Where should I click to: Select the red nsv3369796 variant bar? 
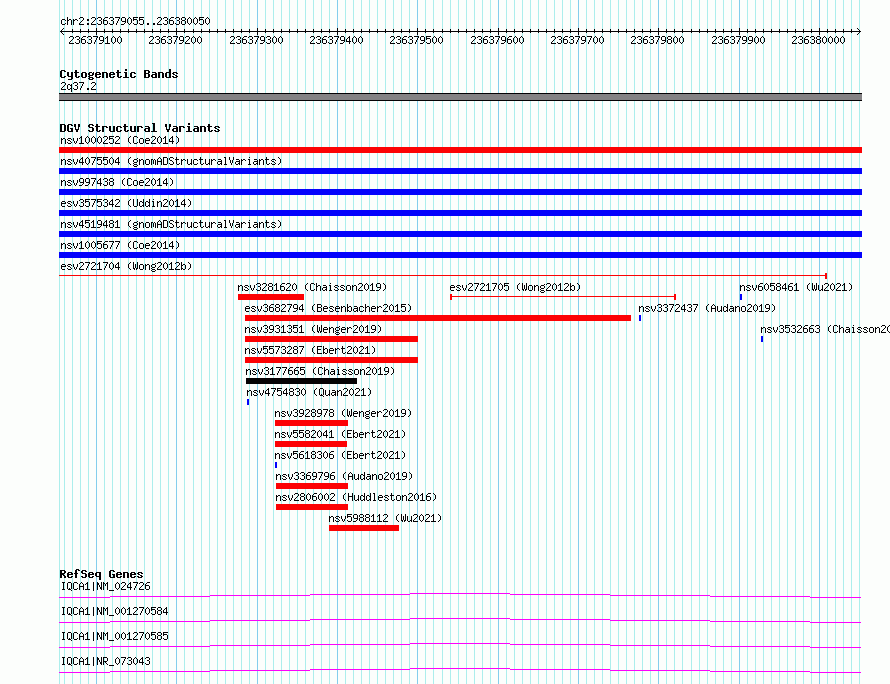pos(312,486)
